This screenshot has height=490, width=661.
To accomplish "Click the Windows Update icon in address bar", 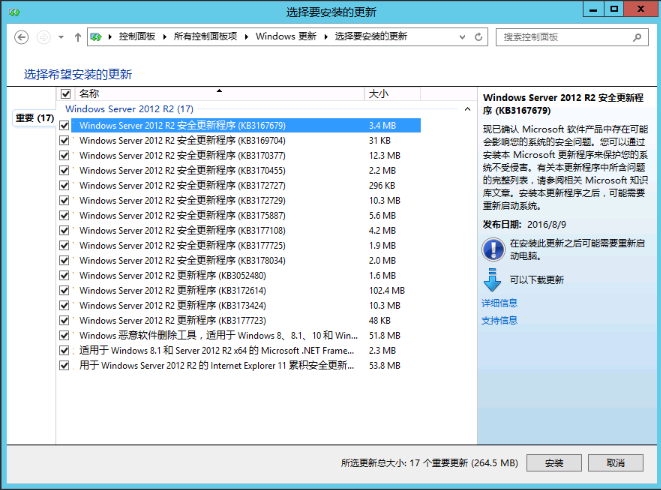I will click(x=96, y=37).
